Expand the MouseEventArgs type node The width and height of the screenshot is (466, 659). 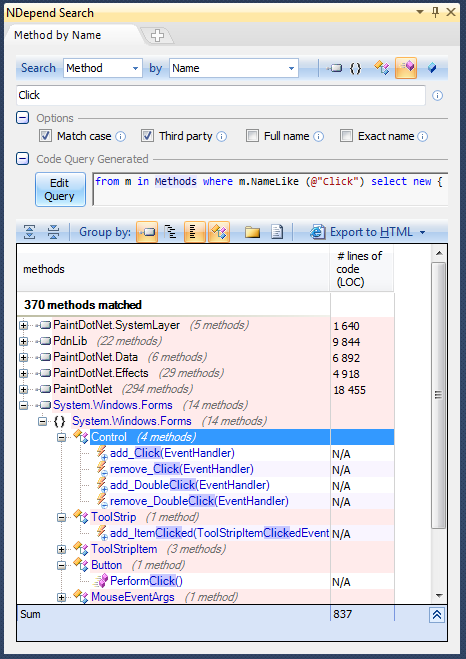click(62, 597)
